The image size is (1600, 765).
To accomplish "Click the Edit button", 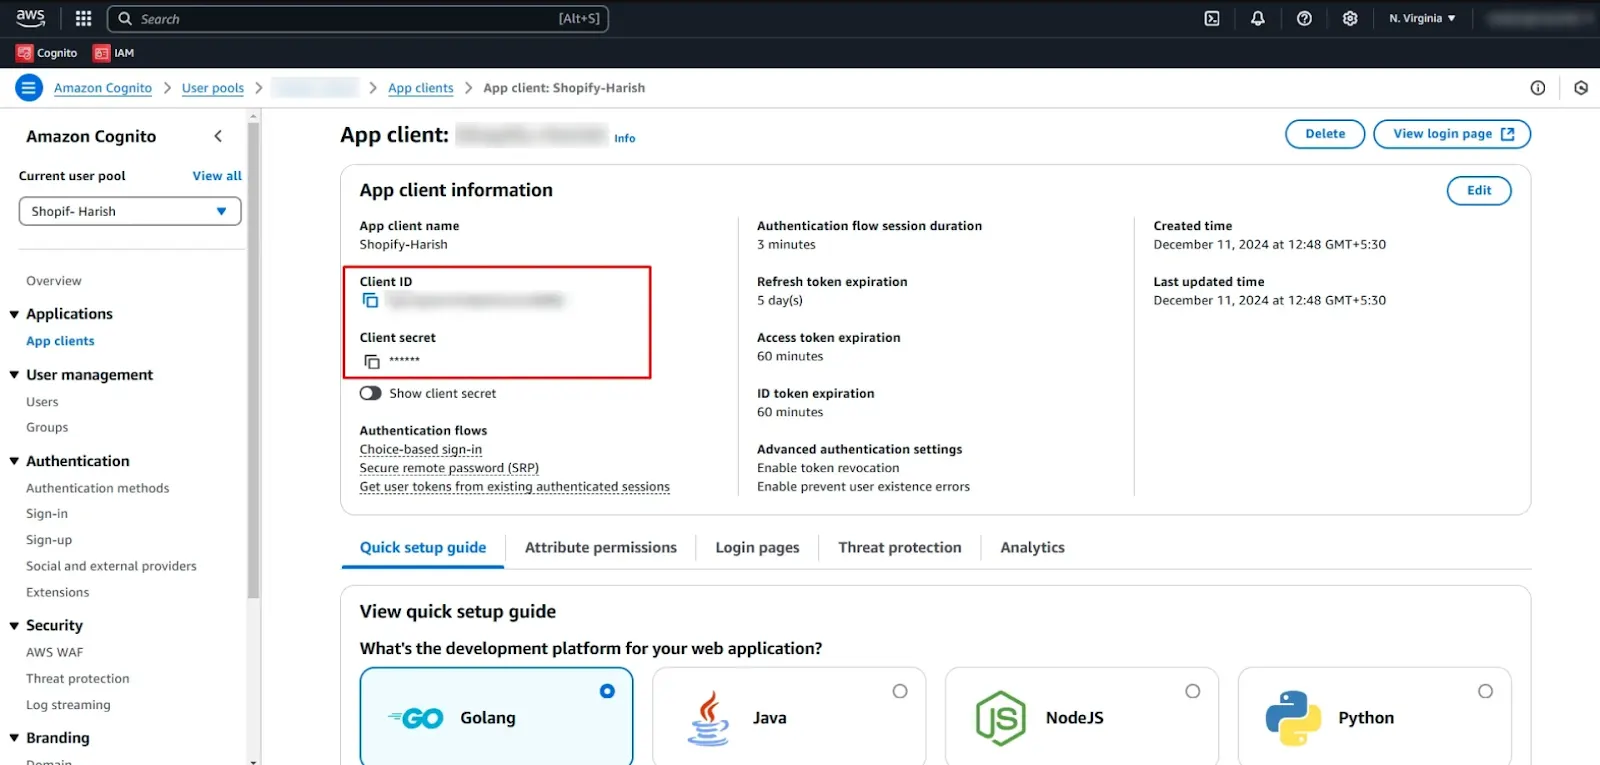I will pyautogui.click(x=1479, y=191).
